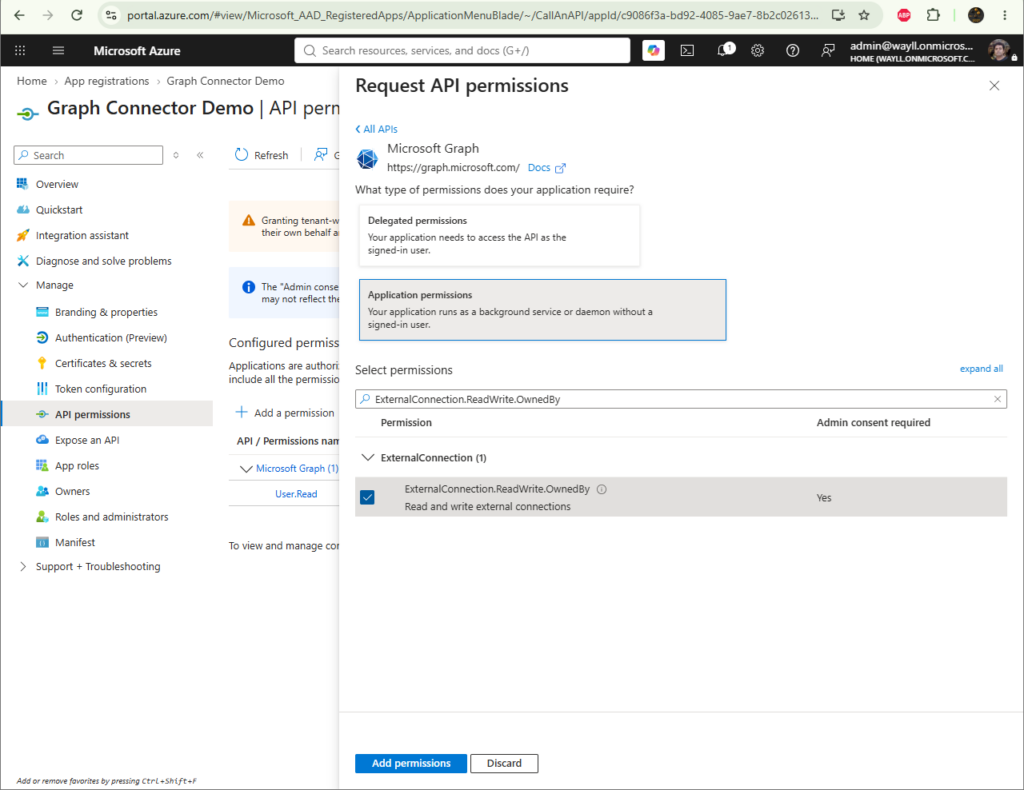The image size is (1024, 790).
Task: Click Add a permission
Action: 285,413
